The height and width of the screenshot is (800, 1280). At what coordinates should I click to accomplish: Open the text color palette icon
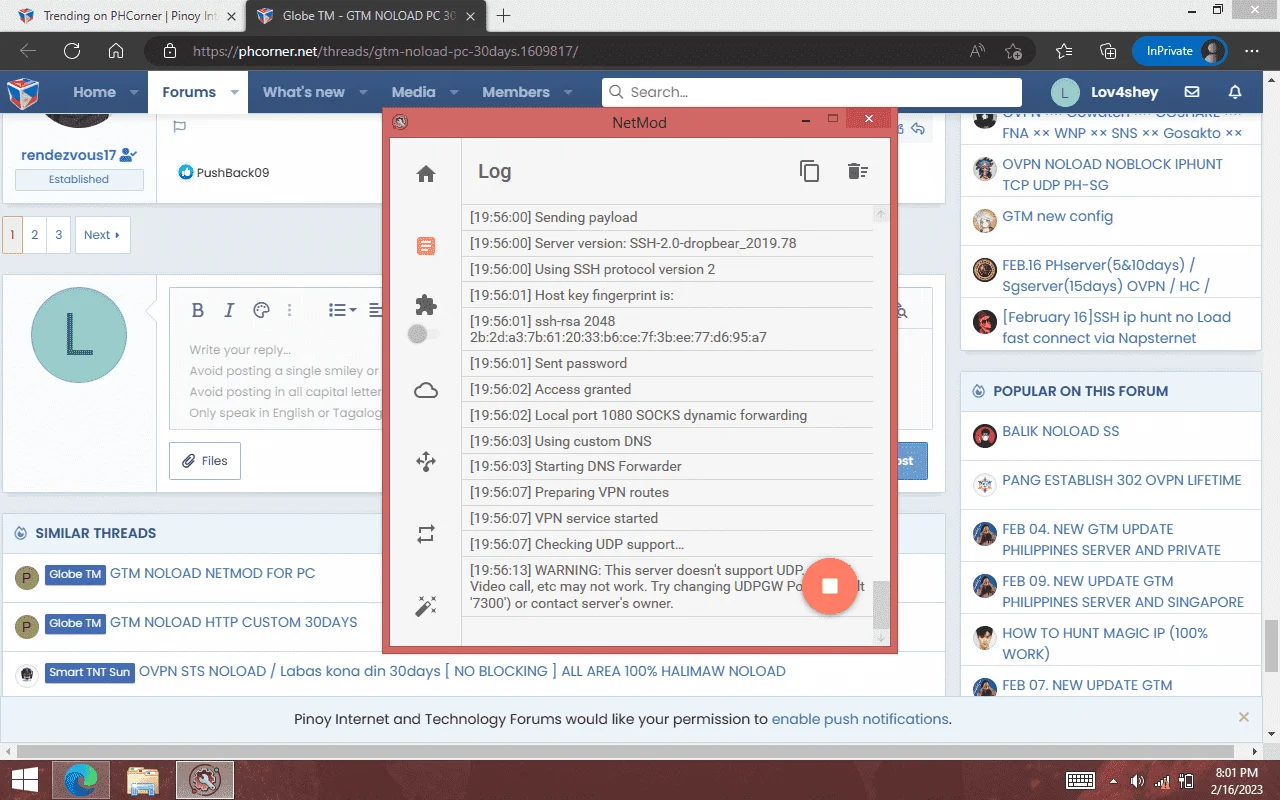point(261,310)
